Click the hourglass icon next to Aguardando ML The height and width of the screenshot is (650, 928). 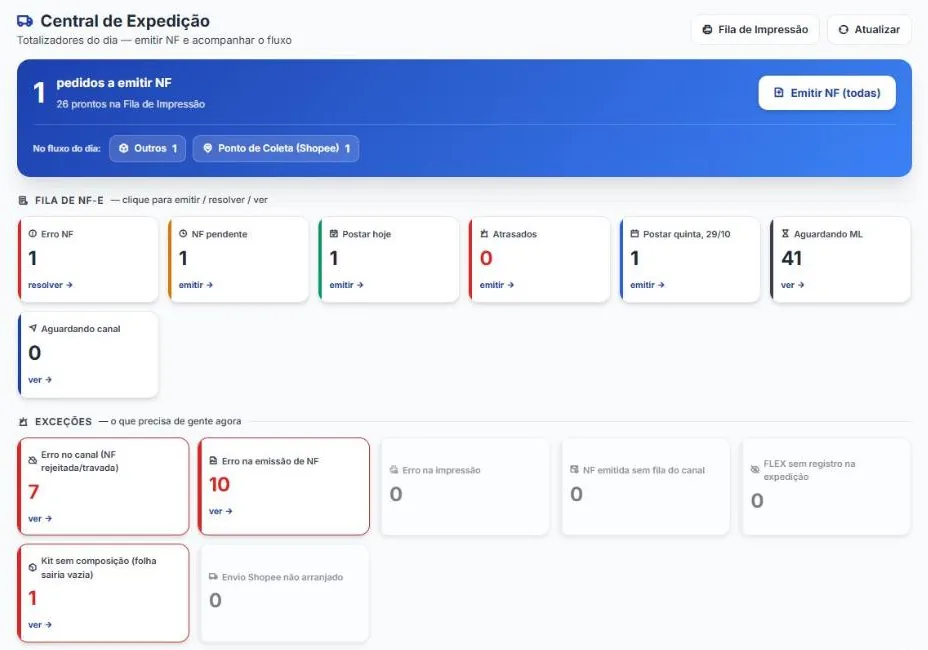(785, 234)
